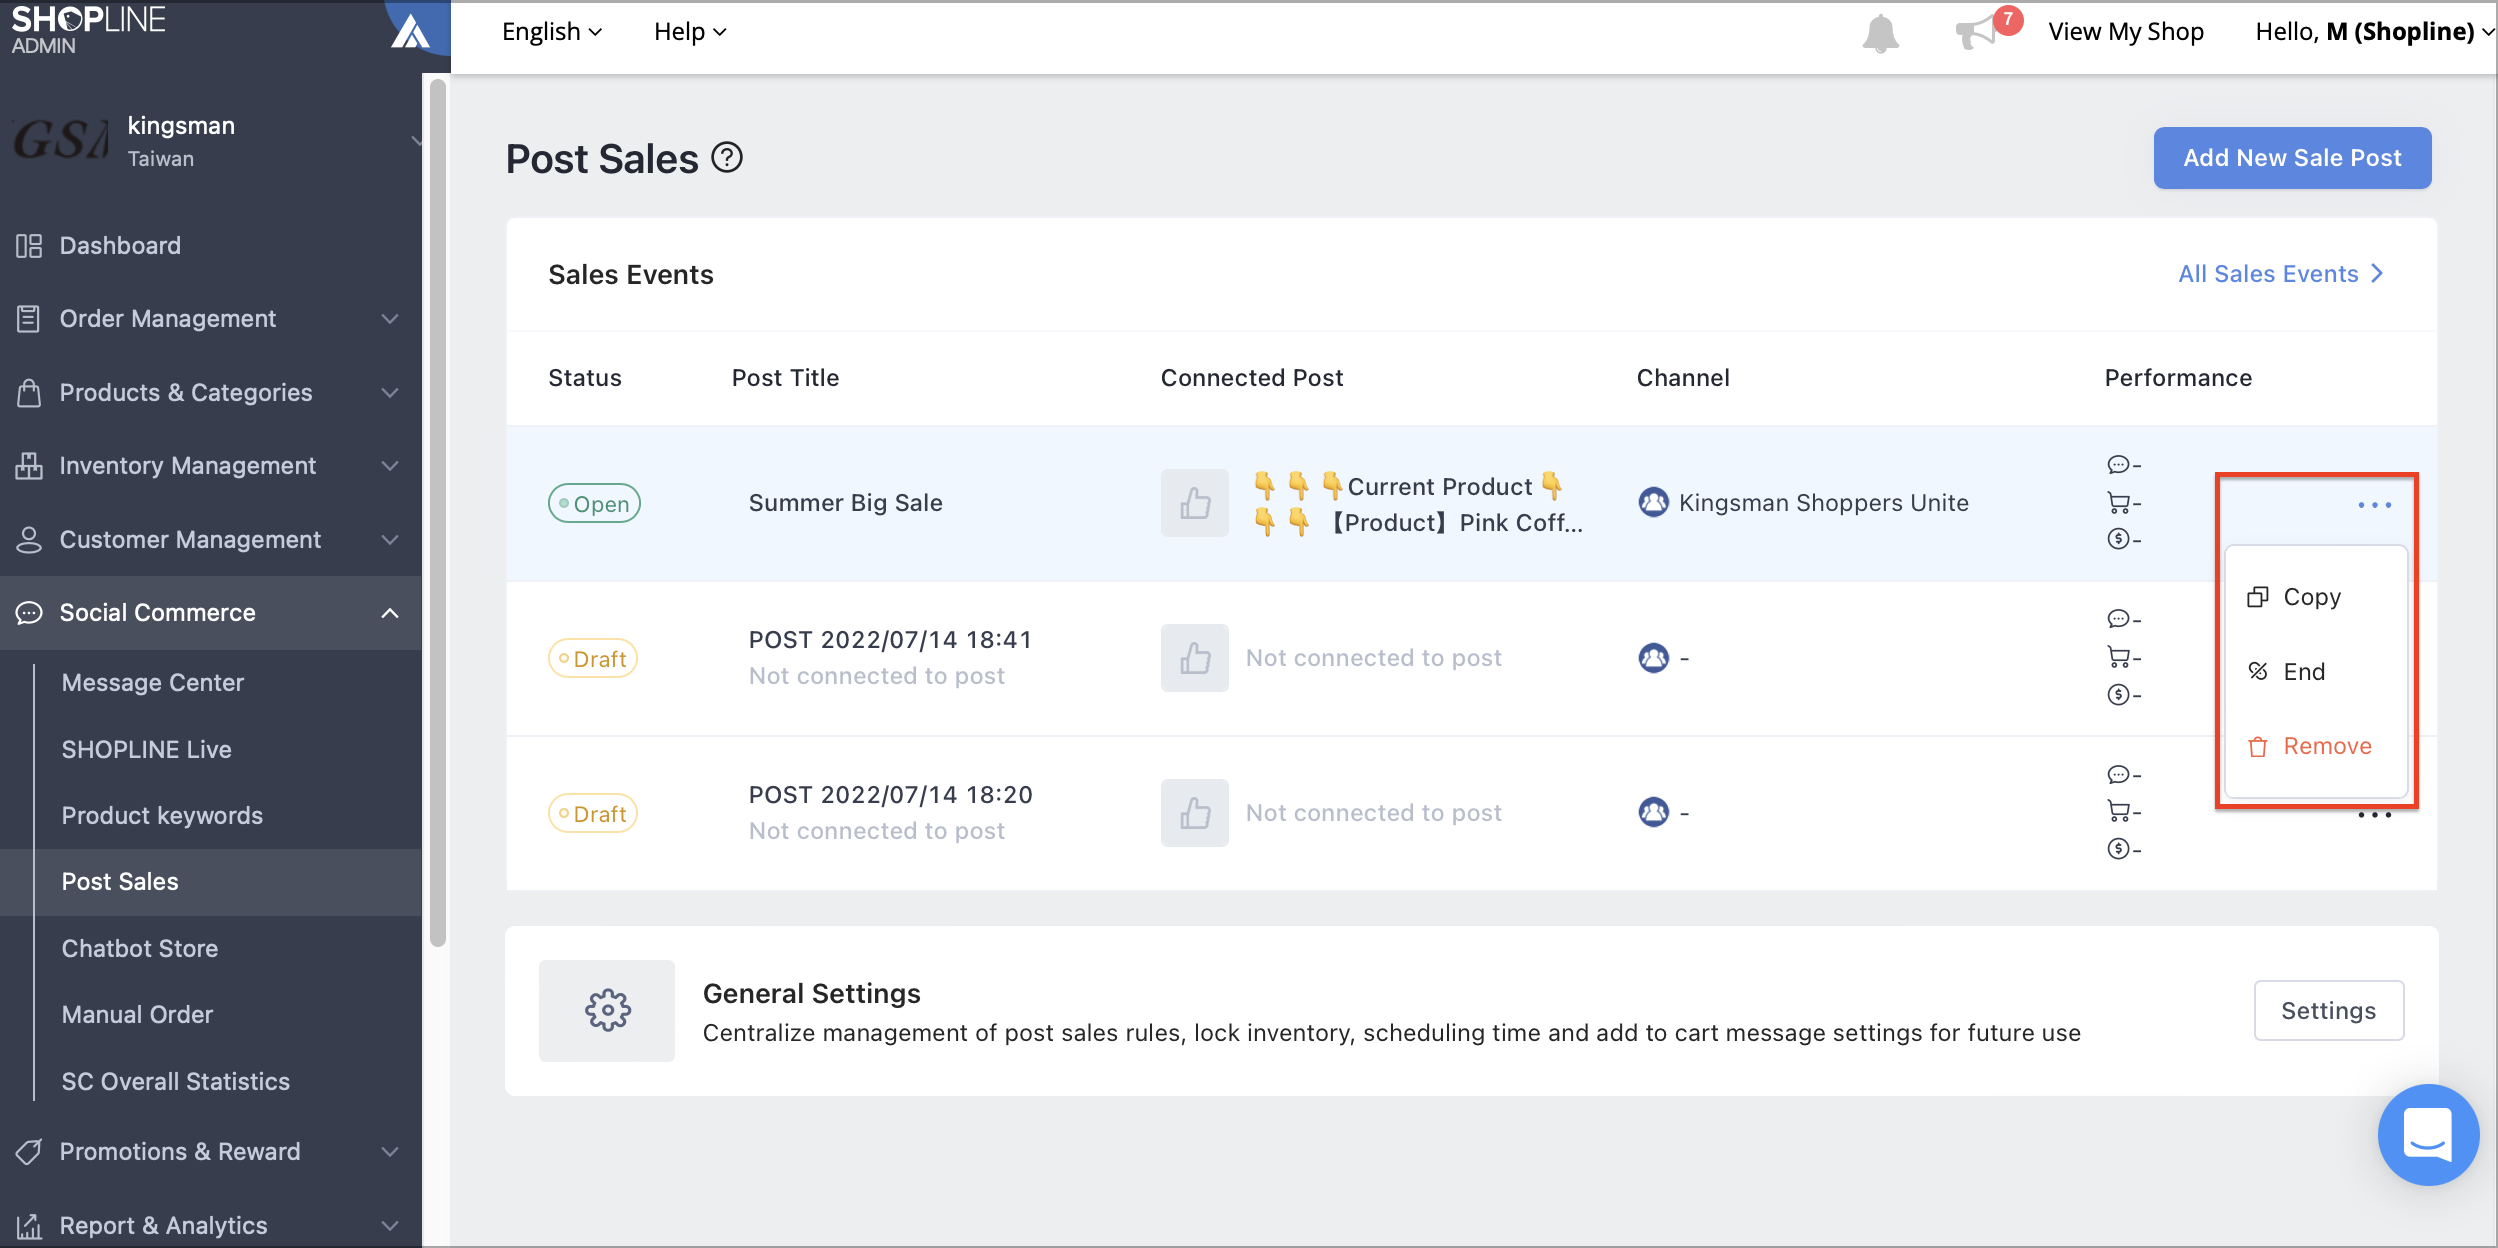Image resolution: width=2498 pixels, height=1248 pixels.
Task: Expand the Customer Management chevron
Action: click(390, 540)
